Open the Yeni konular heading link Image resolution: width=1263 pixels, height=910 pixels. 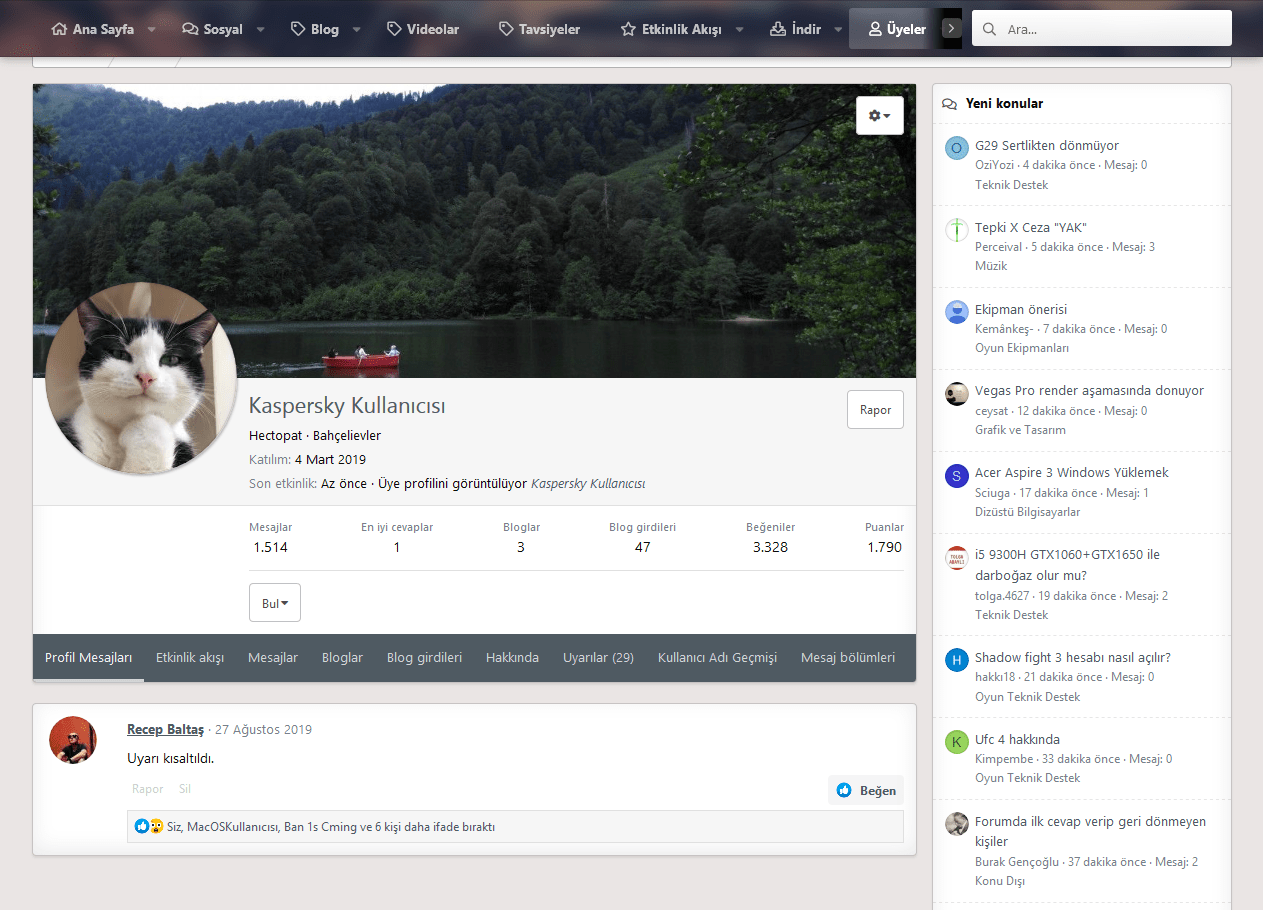click(x=1004, y=103)
